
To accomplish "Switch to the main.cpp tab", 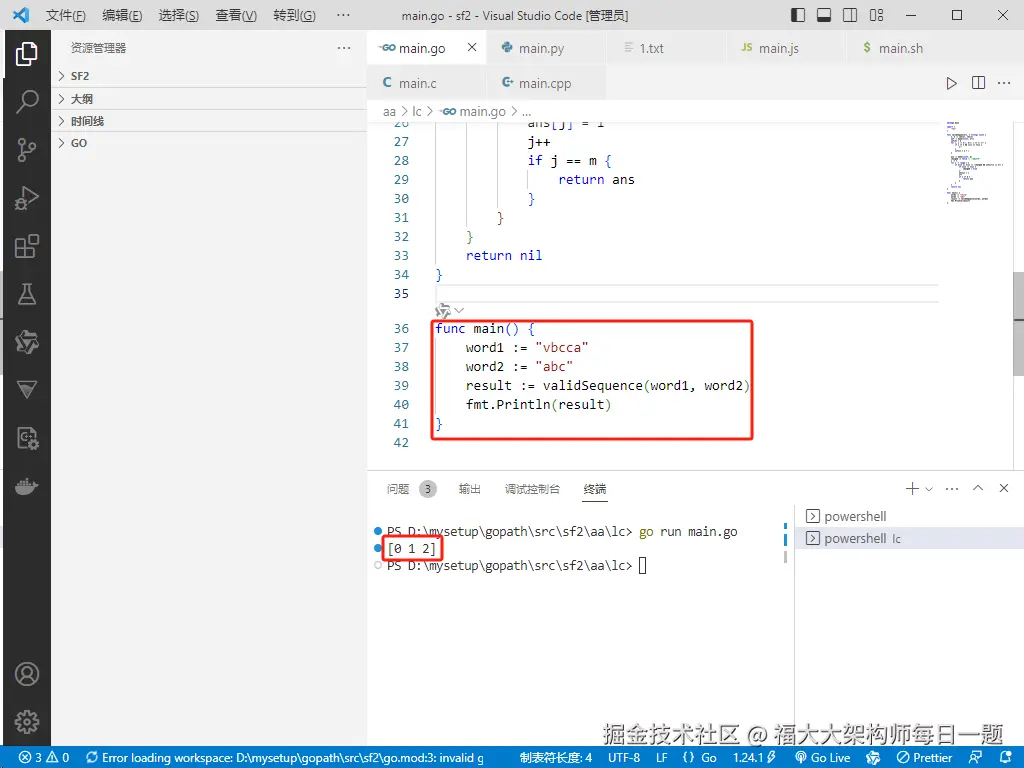I will tap(546, 83).
